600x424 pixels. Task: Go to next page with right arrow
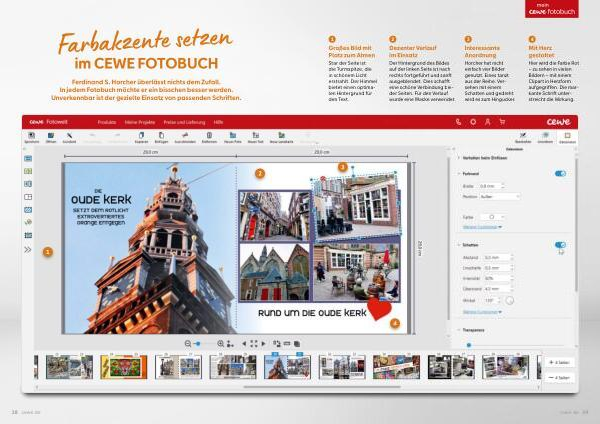[263, 344]
